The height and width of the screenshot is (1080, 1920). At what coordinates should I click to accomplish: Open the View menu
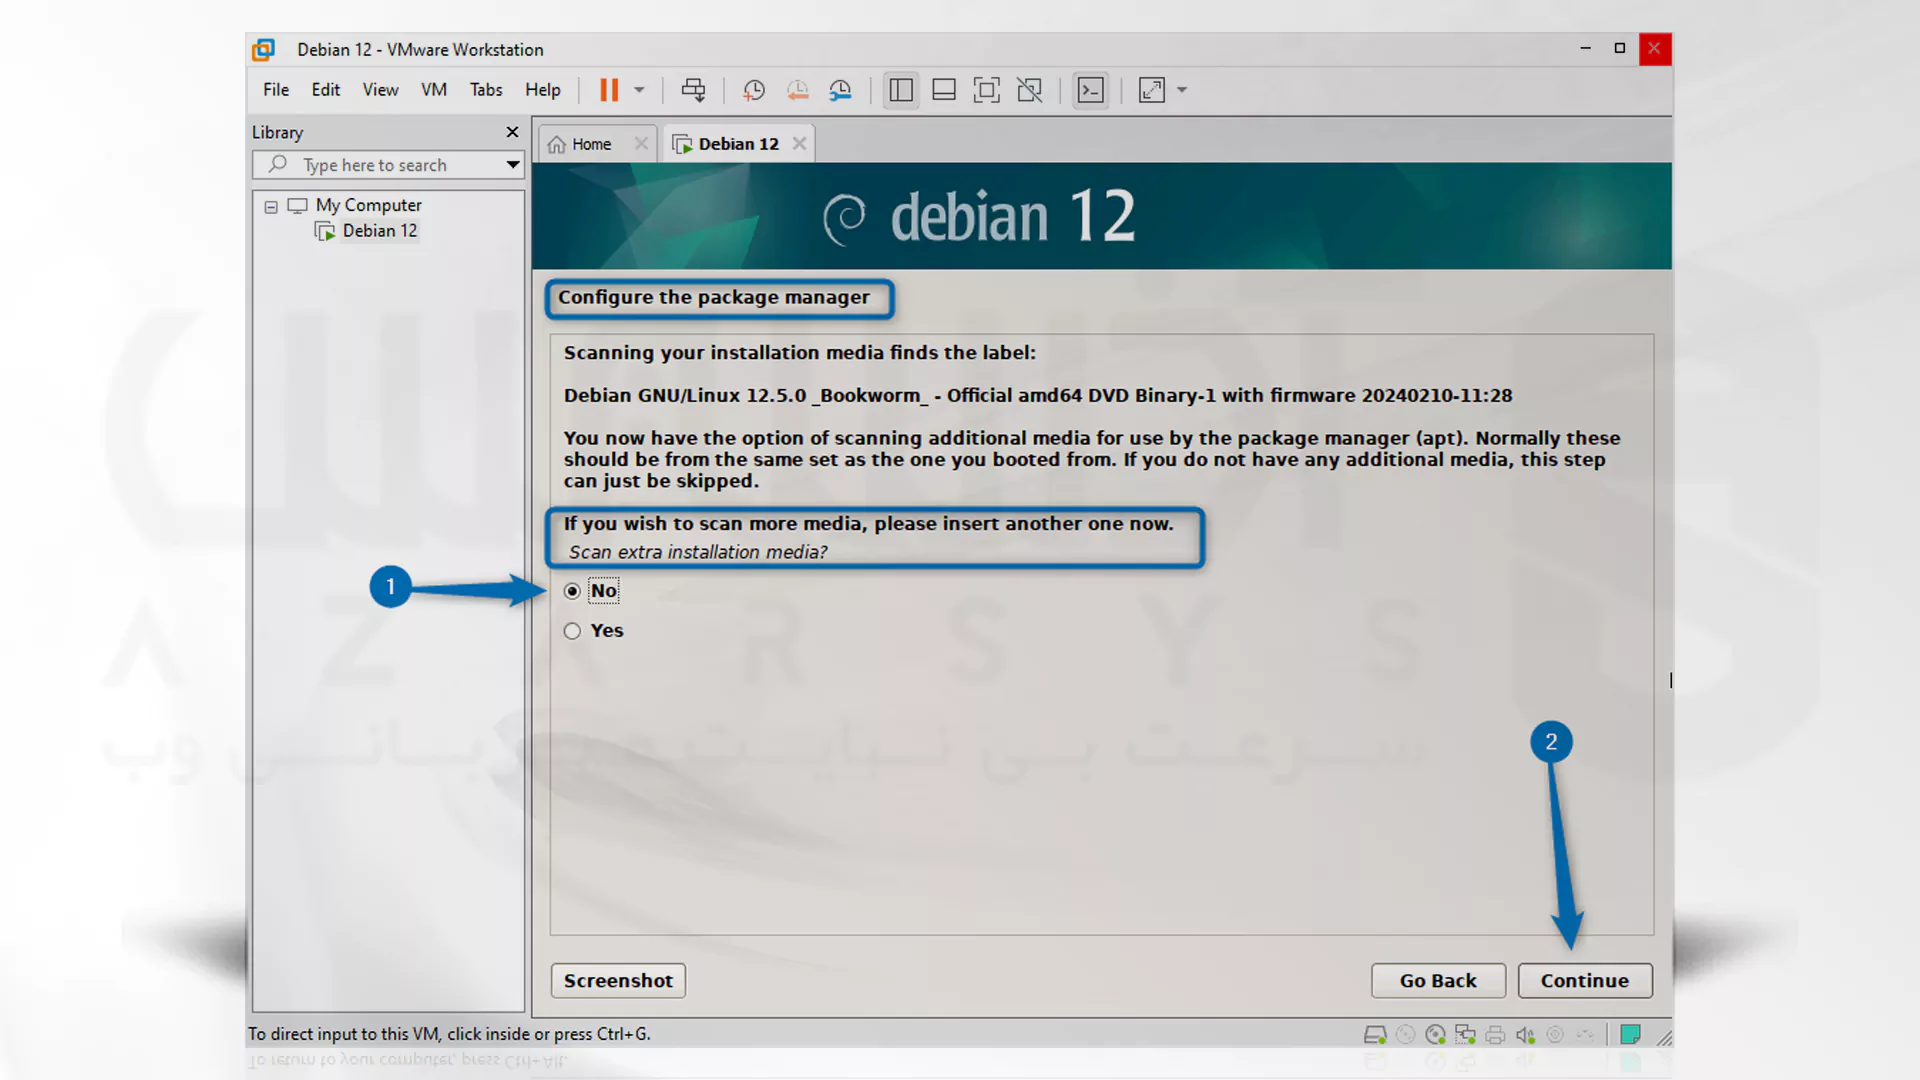tap(380, 90)
